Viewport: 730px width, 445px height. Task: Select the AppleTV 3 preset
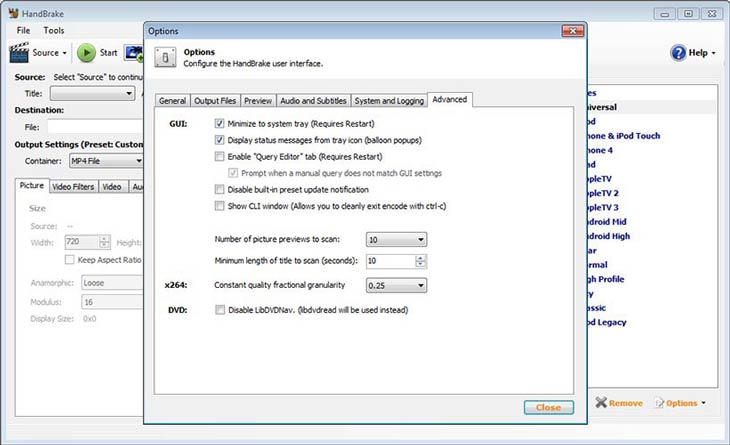[x=602, y=208]
